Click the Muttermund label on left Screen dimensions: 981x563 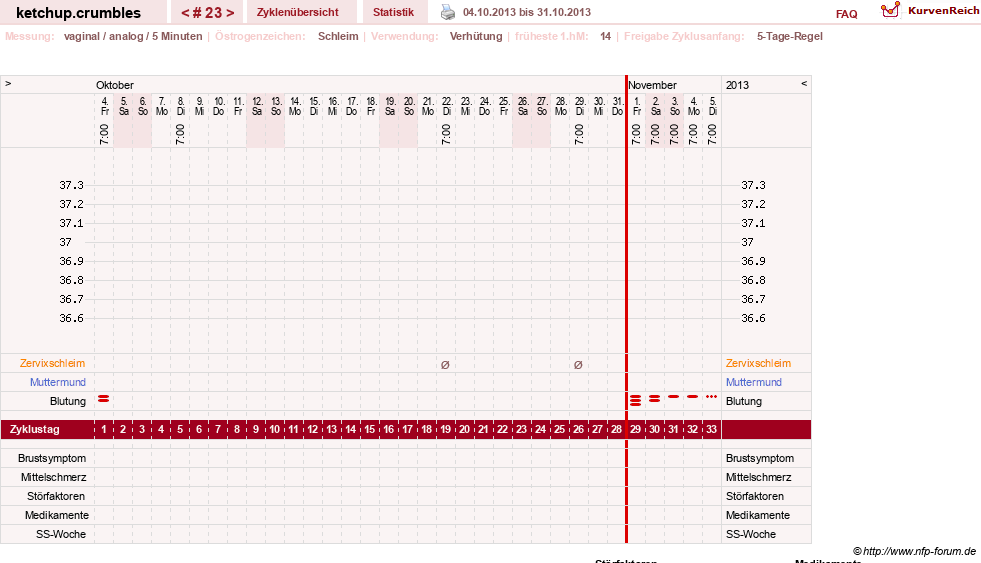pos(58,382)
